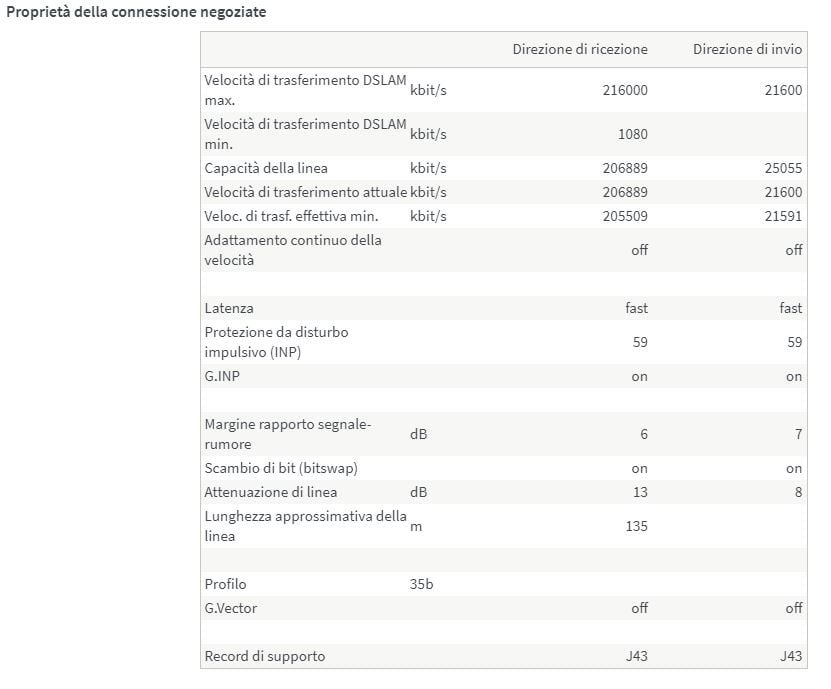
Task: Click the "Direzione di invio" column header
Action: pyautogui.click(x=747, y=49)
